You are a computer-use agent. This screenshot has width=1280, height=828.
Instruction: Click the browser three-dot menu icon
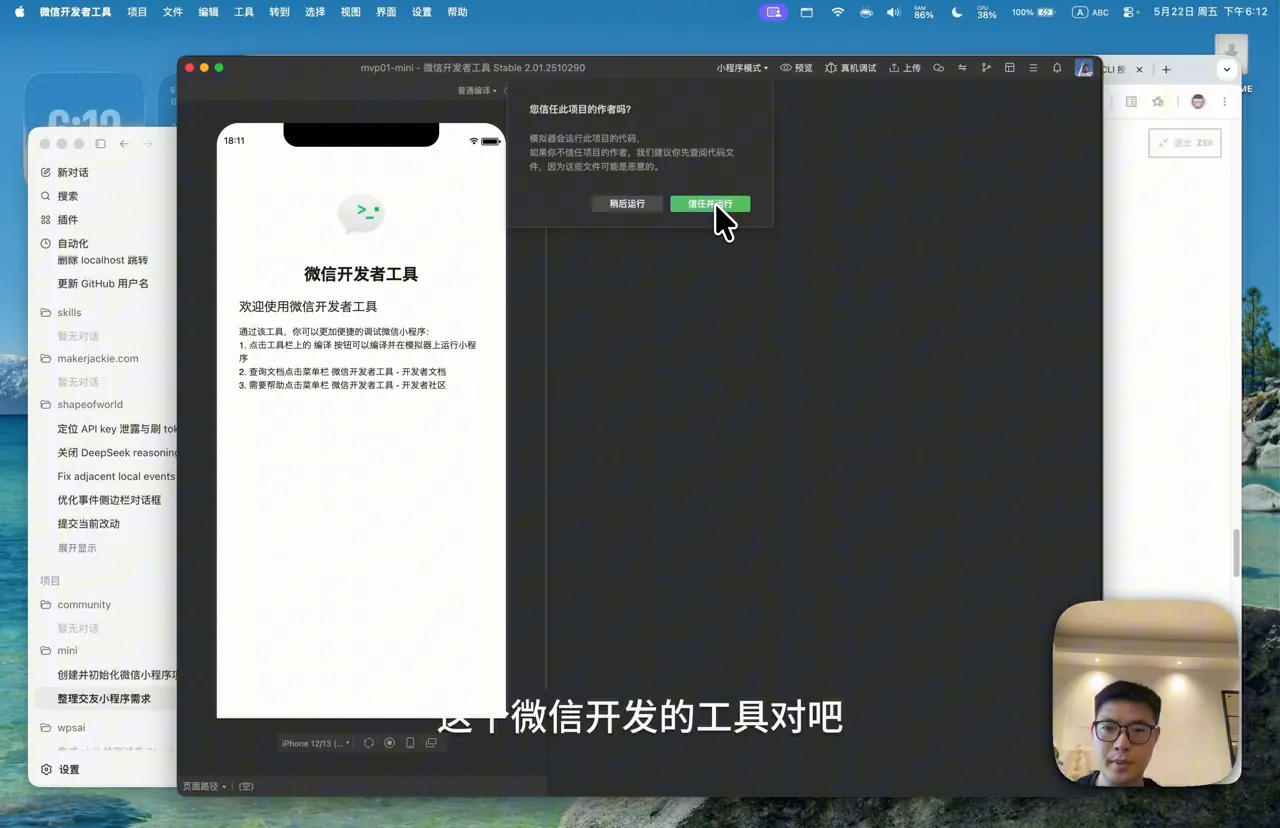[1224, 102]
